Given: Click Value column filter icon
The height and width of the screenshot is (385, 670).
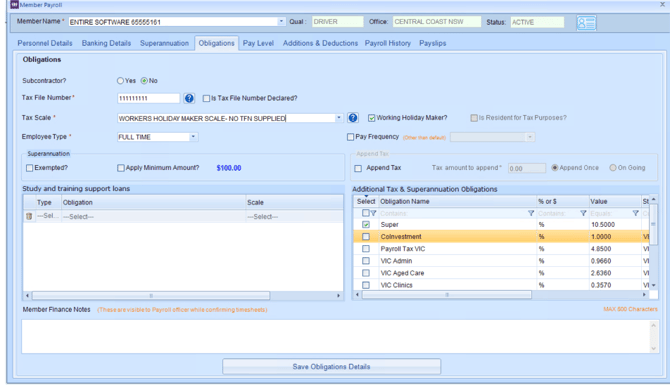Looking at the screenshot, I should tap(635, 213).
